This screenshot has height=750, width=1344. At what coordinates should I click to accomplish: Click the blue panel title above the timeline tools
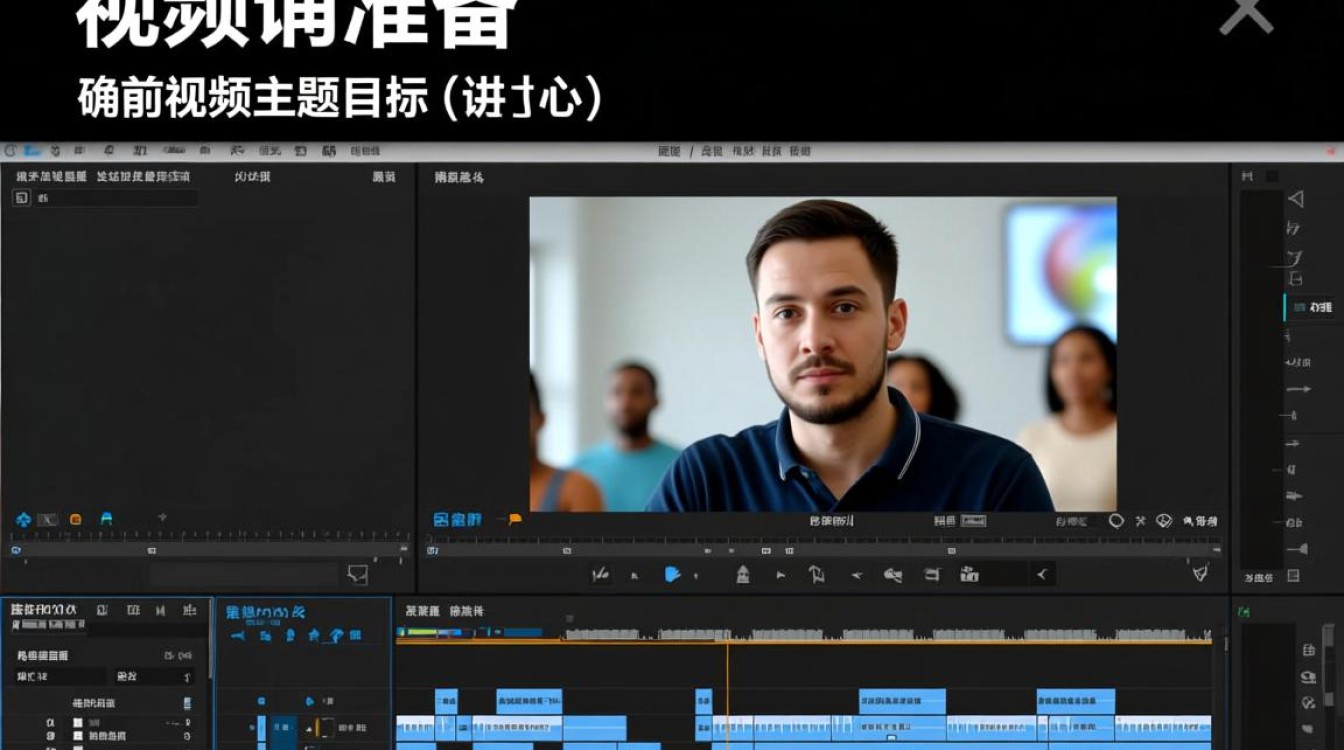click(265, 611)
